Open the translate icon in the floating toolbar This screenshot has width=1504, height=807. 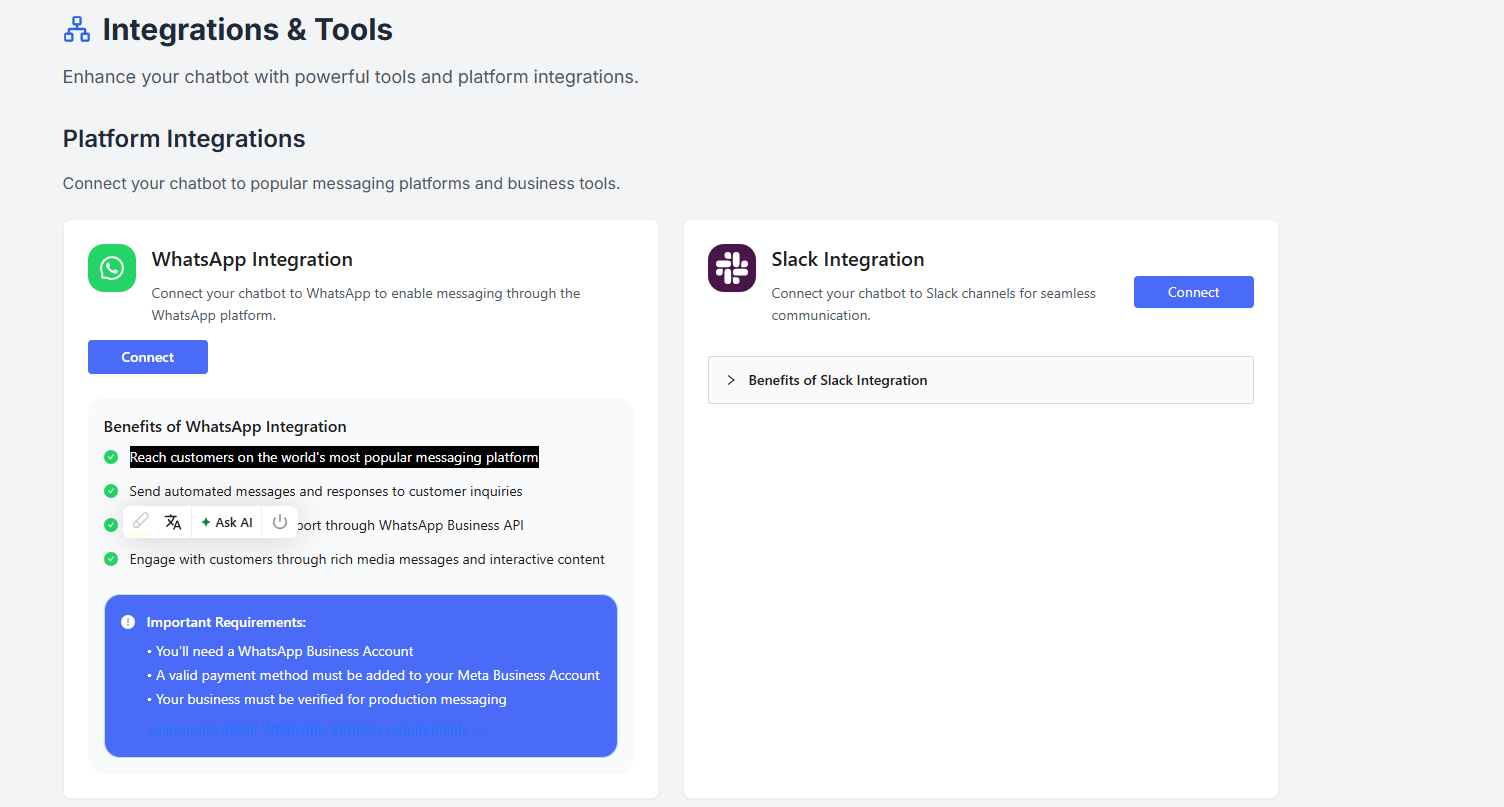pos(172,521)
